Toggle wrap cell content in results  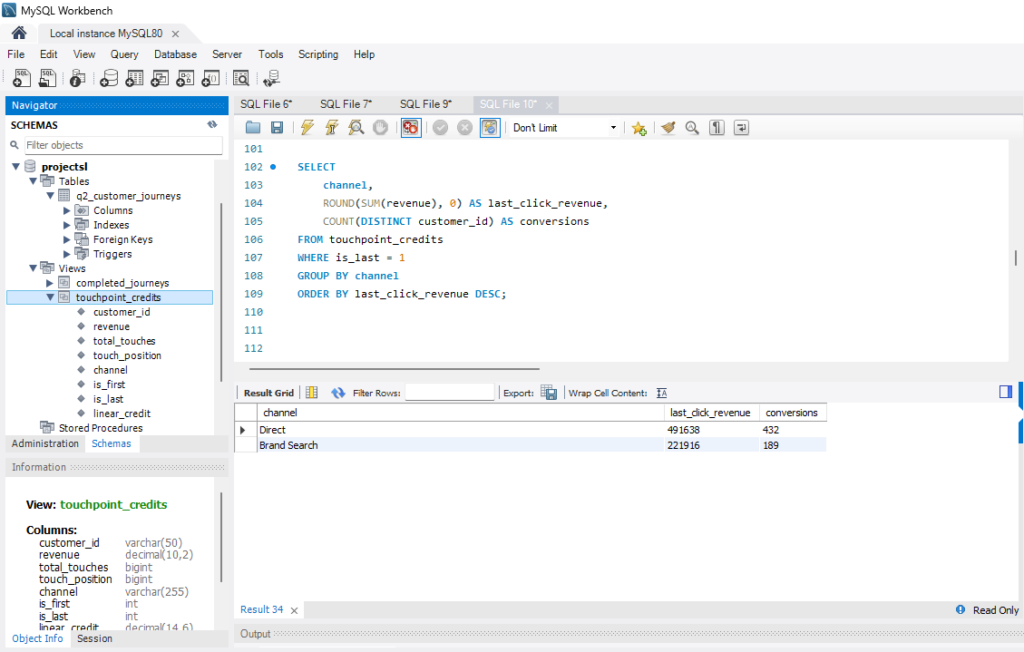pyautogui.click(x=662, y=393)
